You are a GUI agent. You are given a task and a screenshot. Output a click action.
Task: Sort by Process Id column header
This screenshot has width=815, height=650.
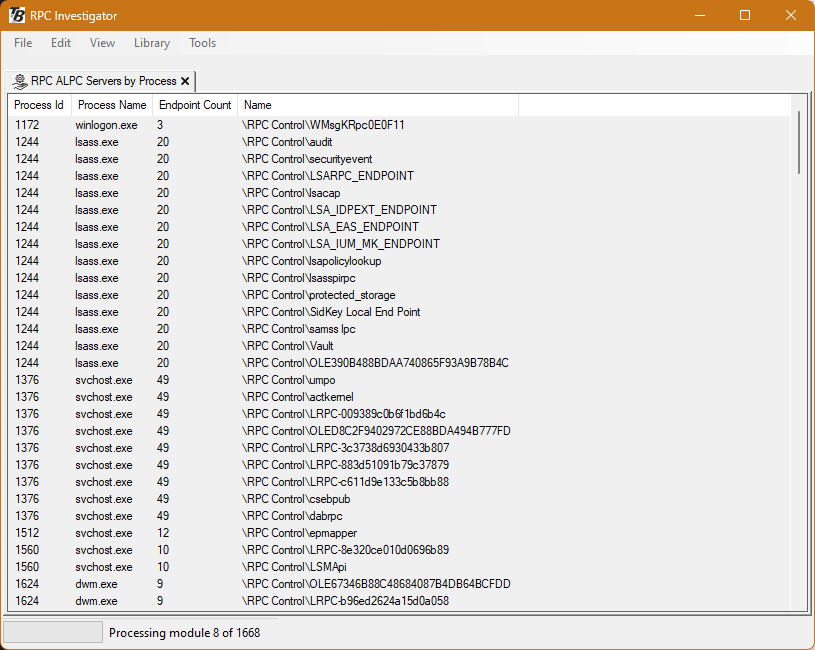click(x=40, y=105)
